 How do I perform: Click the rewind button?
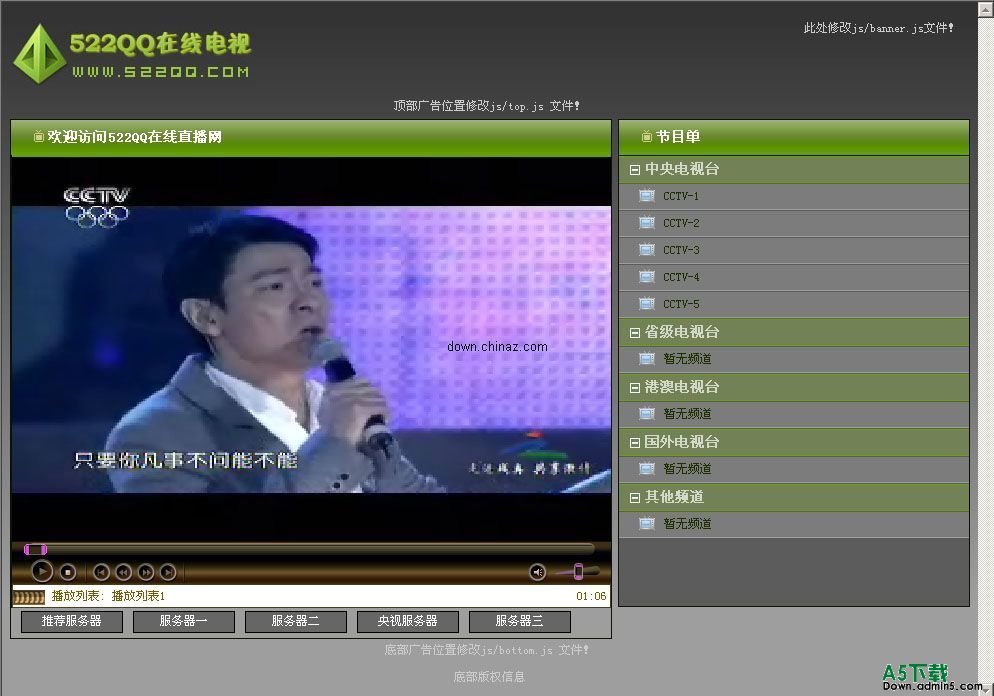click(x=123, y=572)
